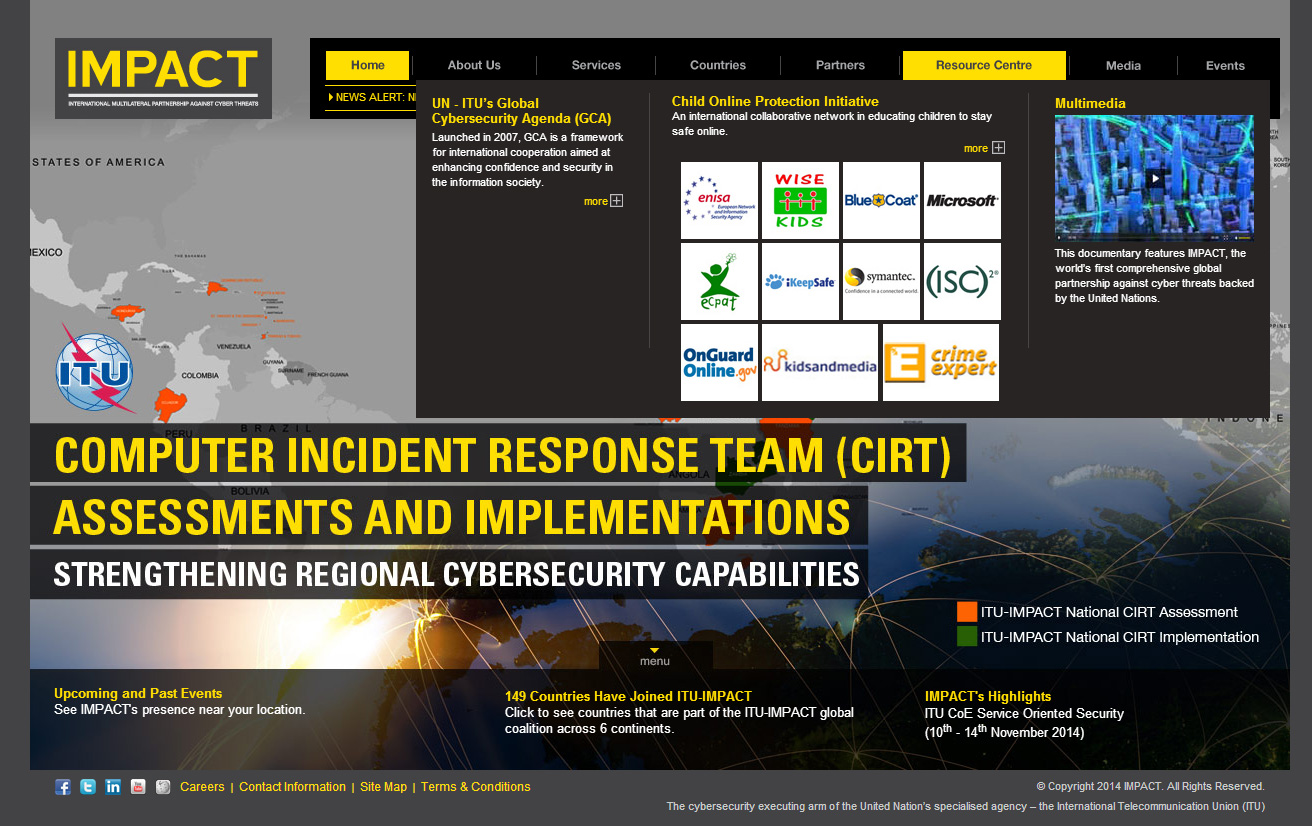Click the small play button in video controls
1312x826 pixels.
tap(1059, 238)
